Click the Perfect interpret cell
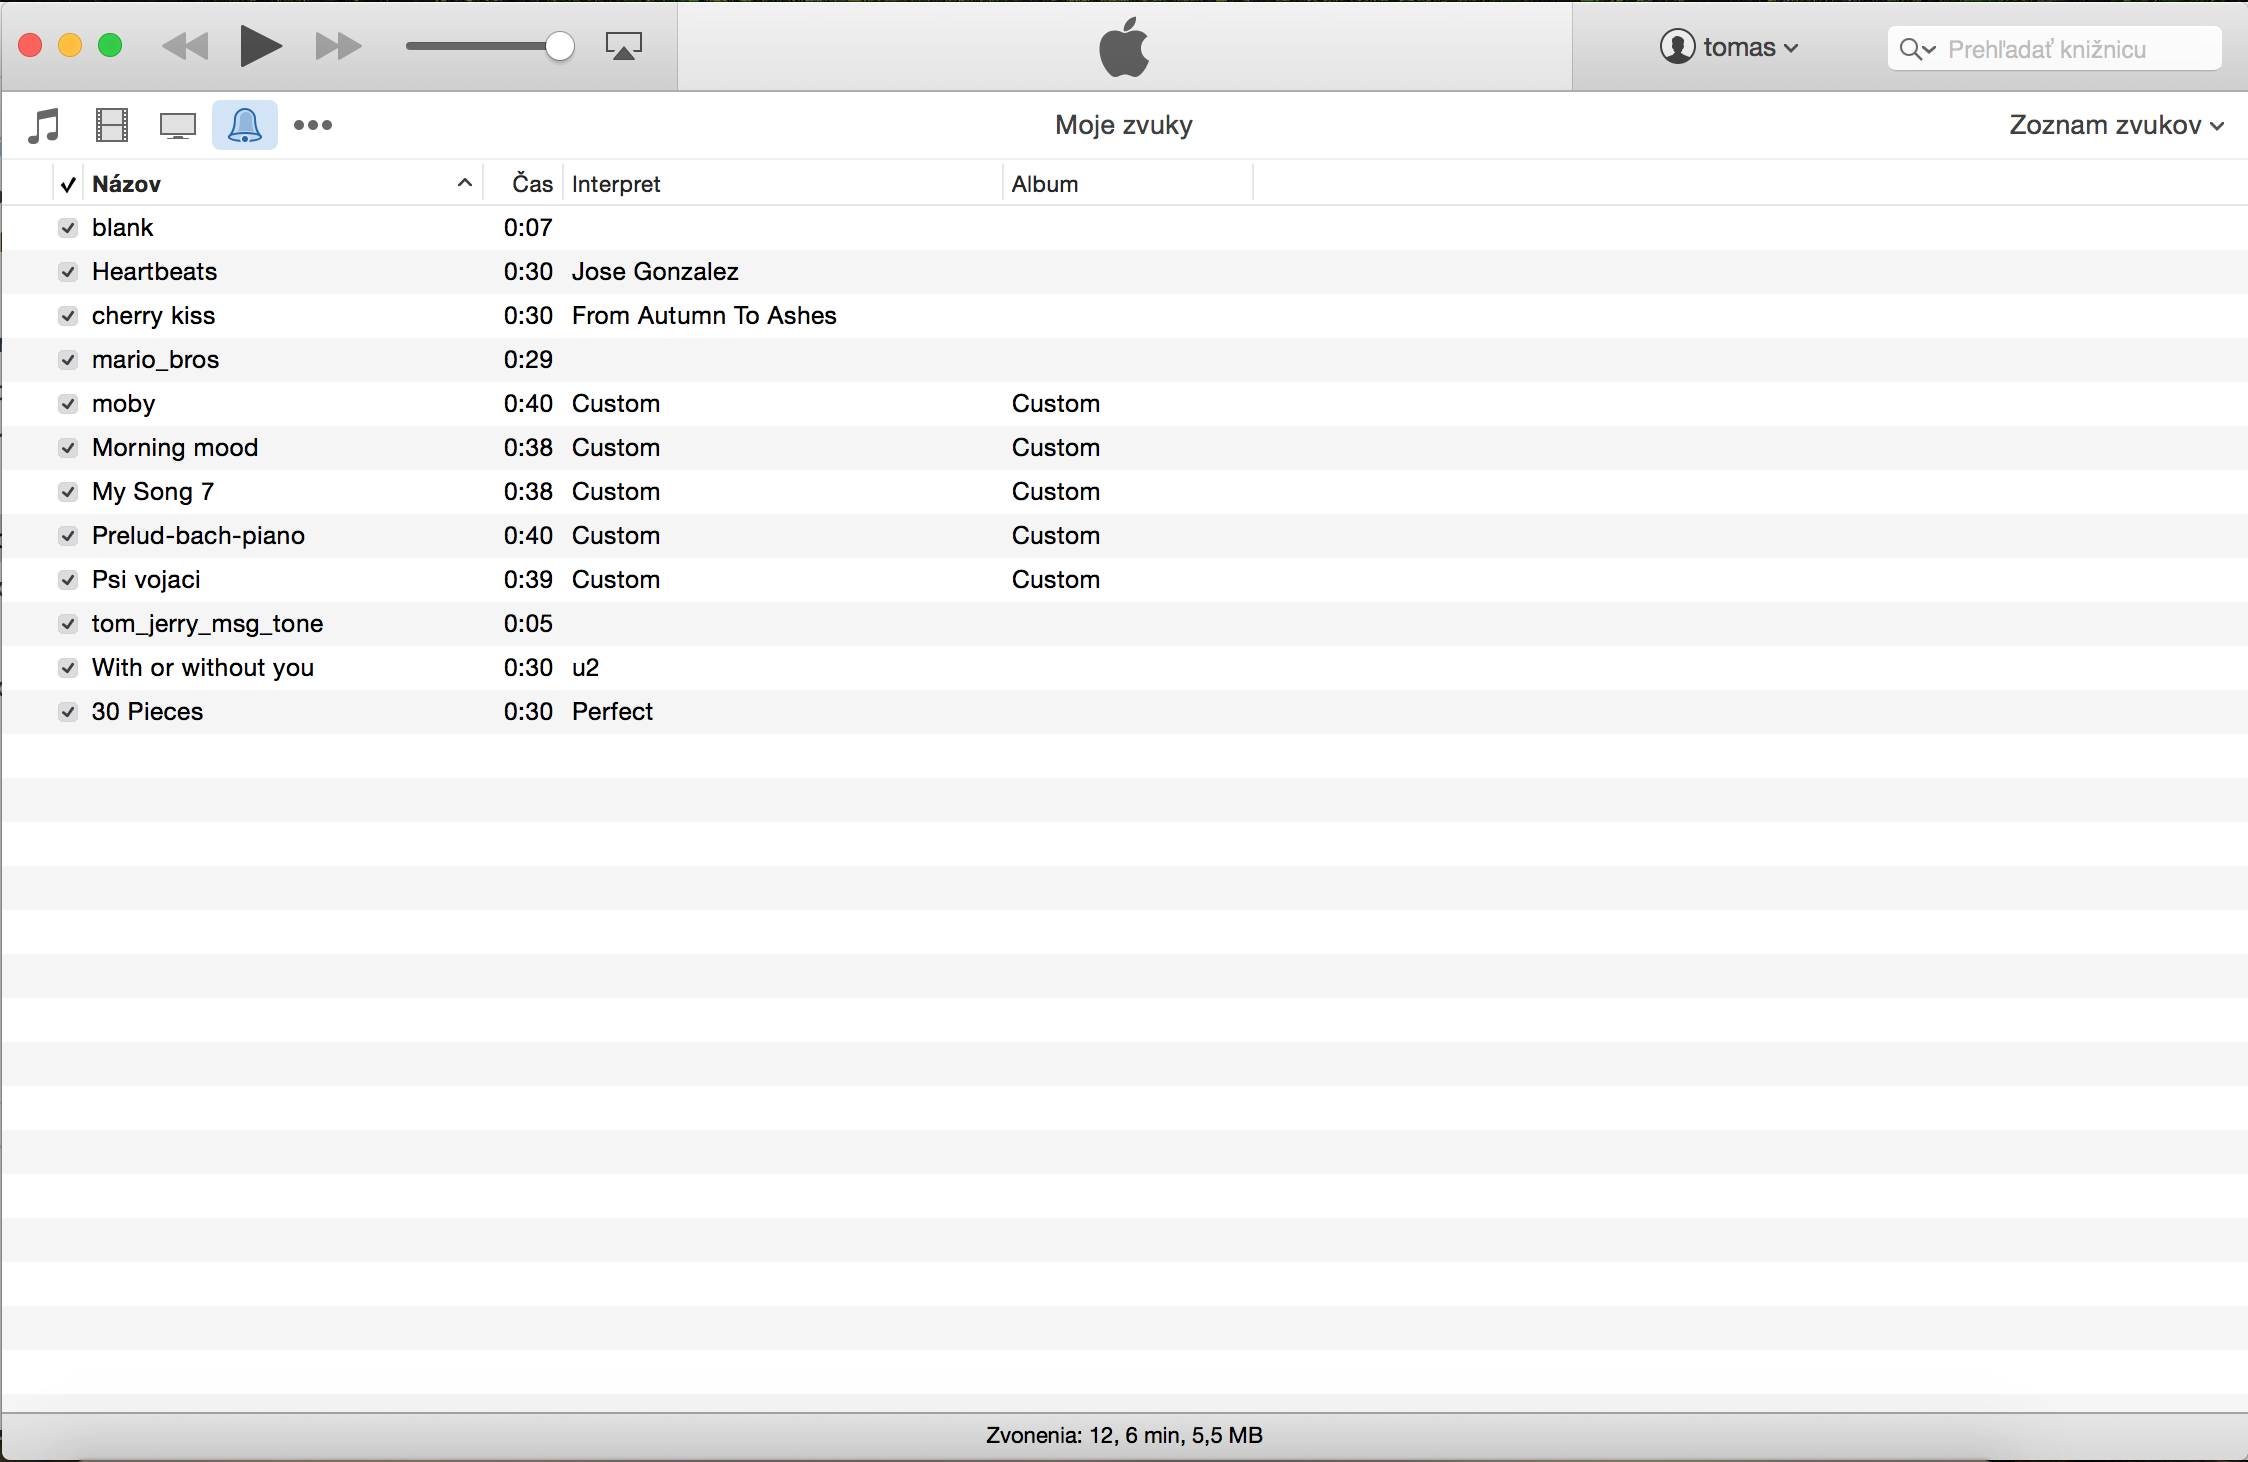Viewport: 2248px width, 1462px height. 612,712
